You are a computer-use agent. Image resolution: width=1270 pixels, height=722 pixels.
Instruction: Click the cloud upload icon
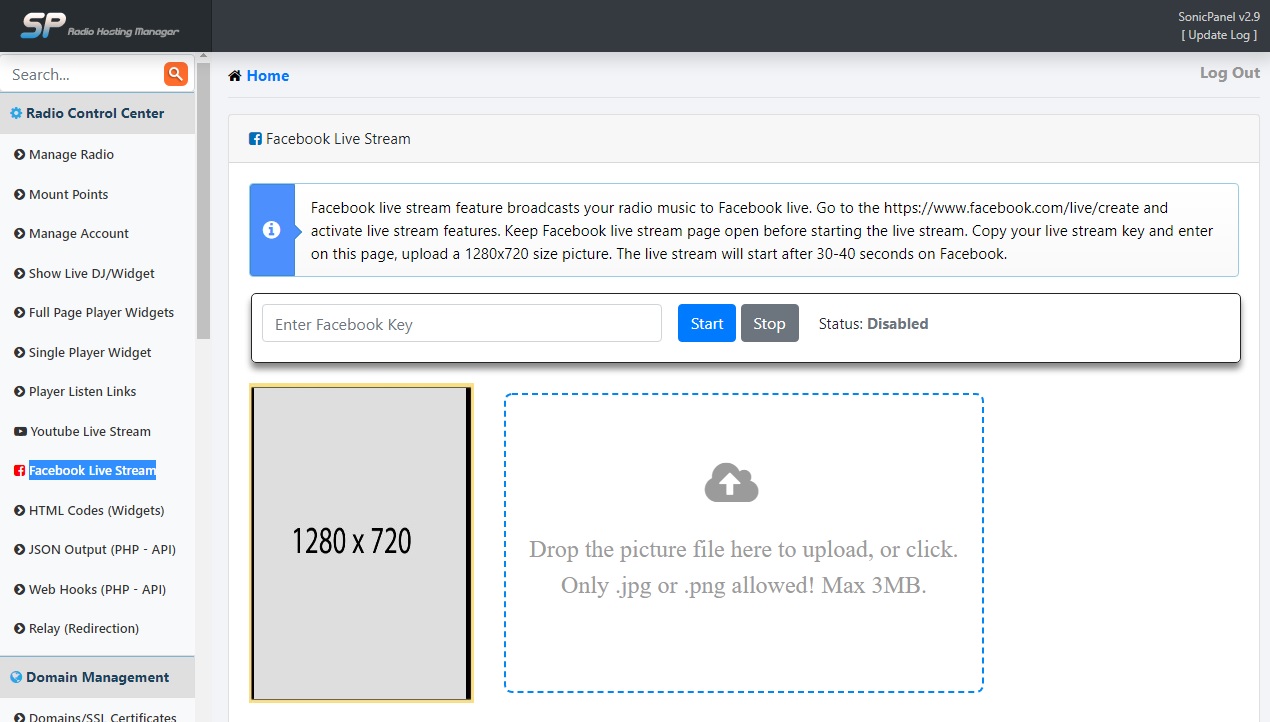(x=731, y=482)
